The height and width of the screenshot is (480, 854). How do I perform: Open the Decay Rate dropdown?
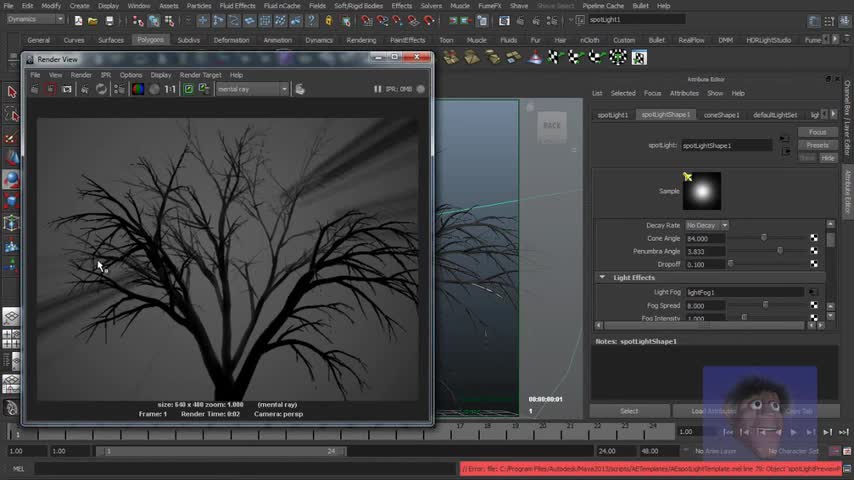point(707,225)
